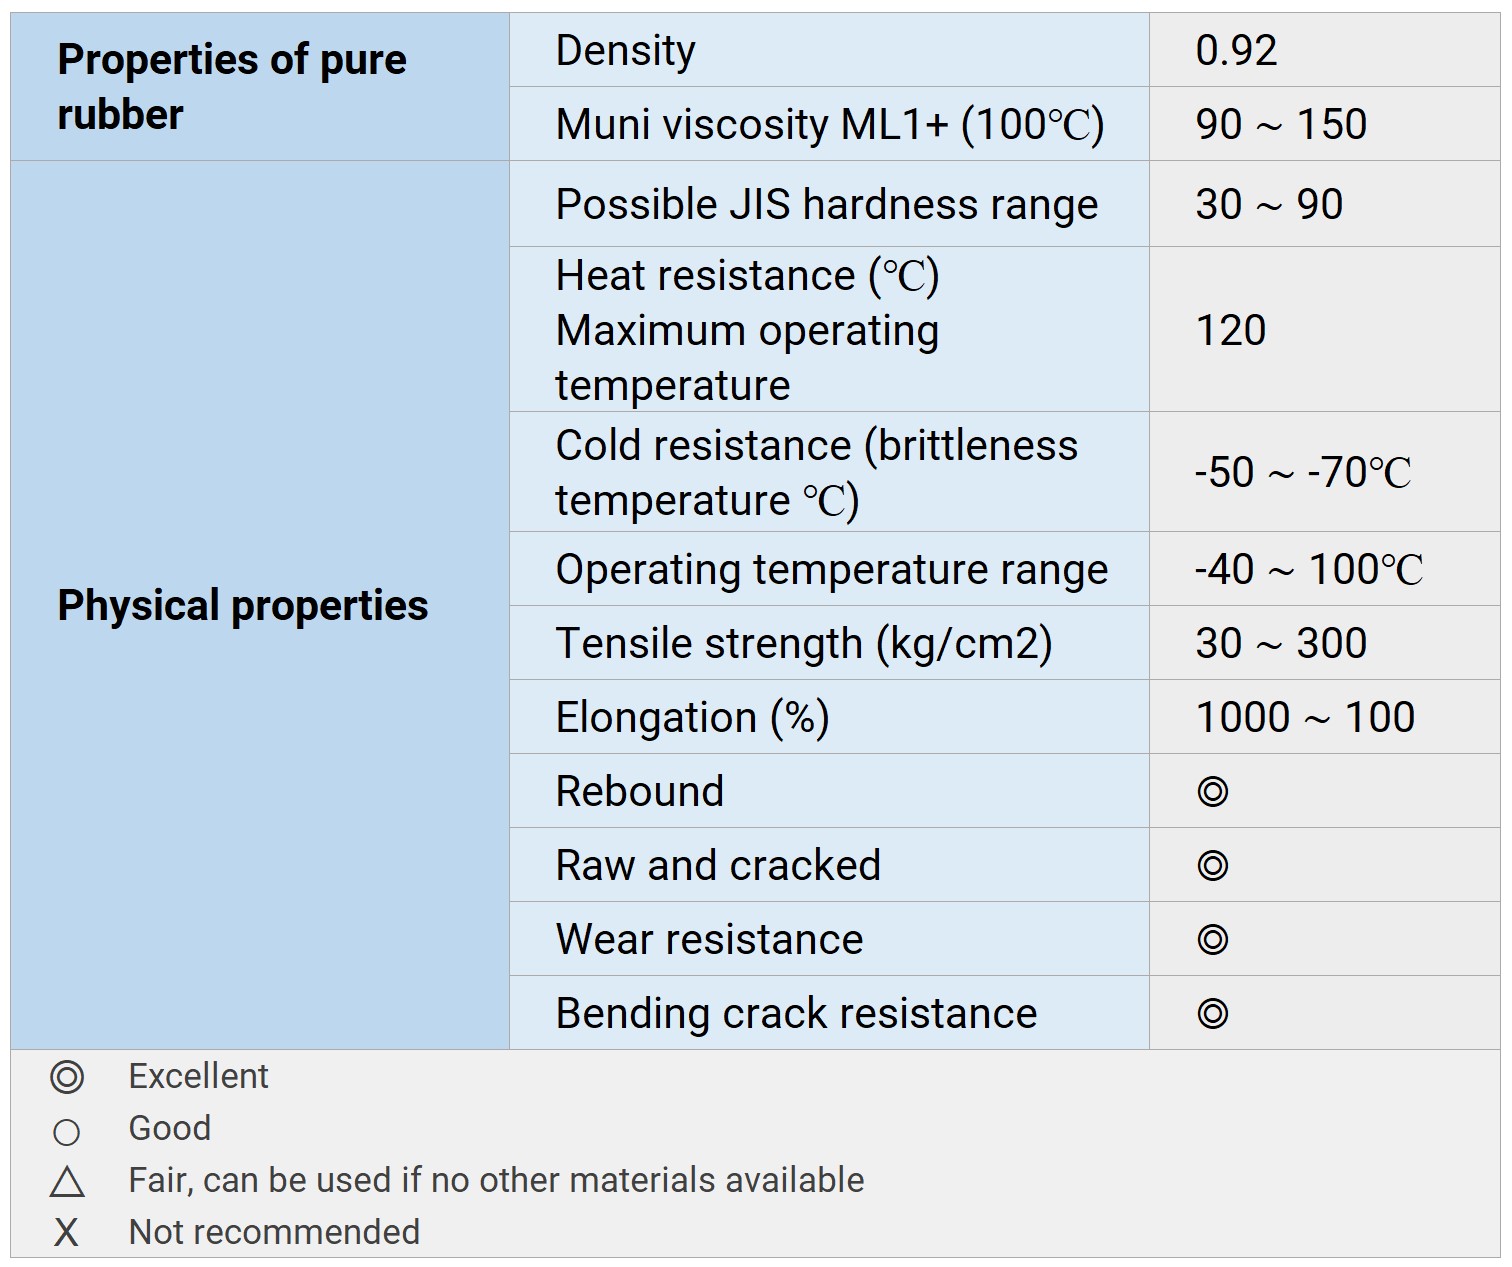Click the Wear resistance rating symbol

[1212, 940]
